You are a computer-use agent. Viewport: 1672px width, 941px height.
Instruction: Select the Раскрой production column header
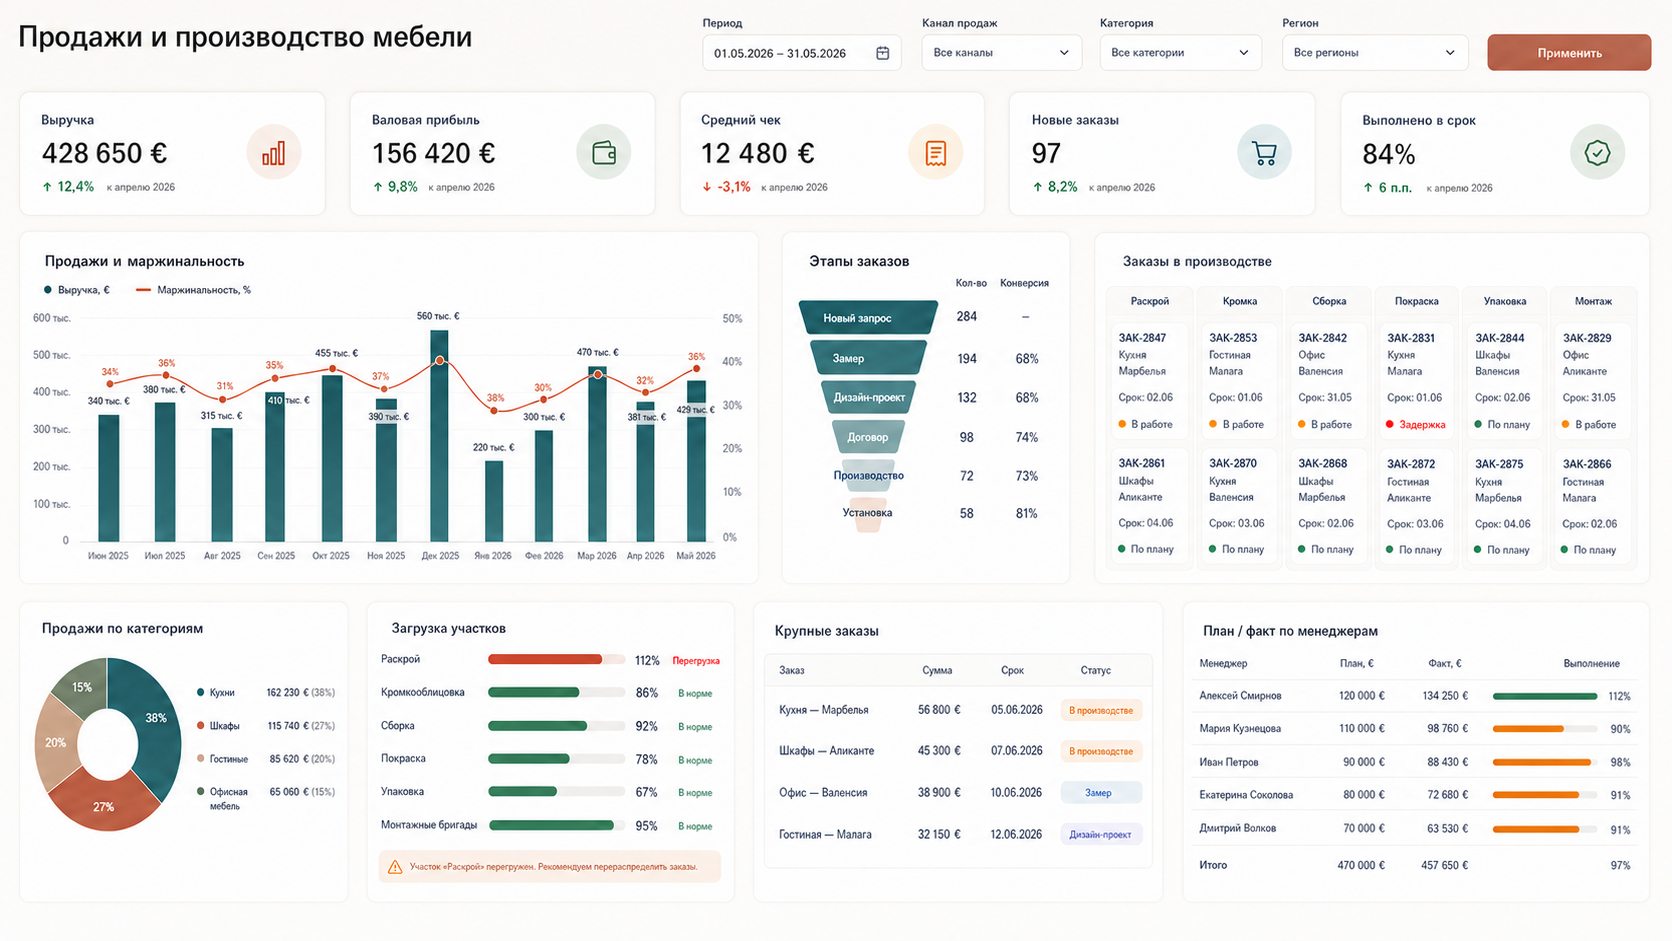(x=1150, y=301)
